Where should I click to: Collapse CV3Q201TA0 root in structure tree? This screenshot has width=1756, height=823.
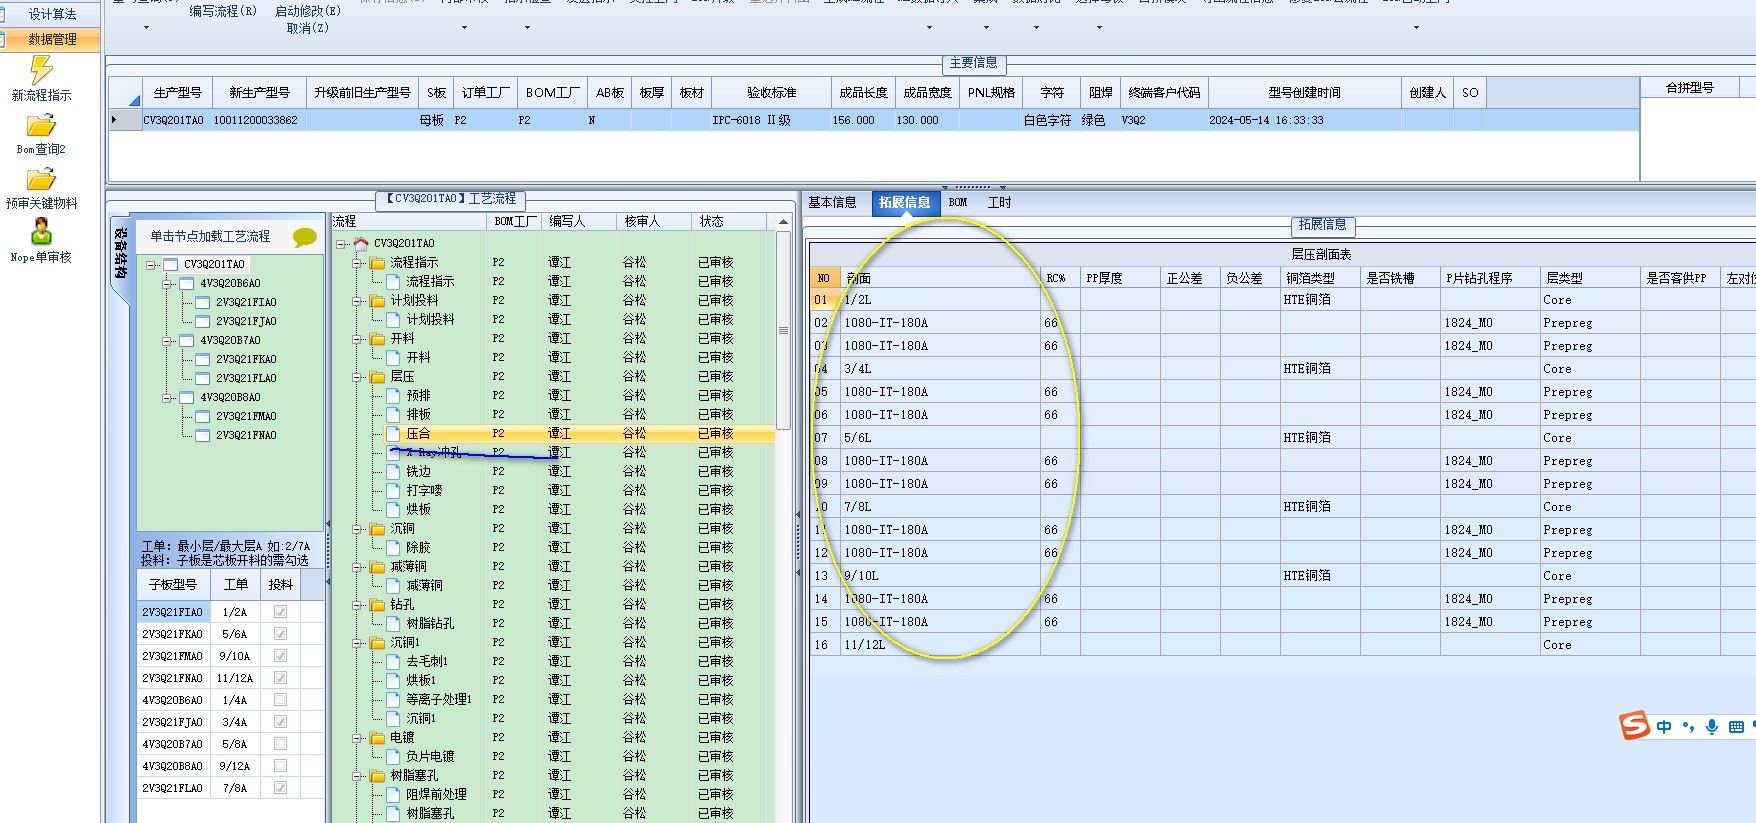point(151,265)
